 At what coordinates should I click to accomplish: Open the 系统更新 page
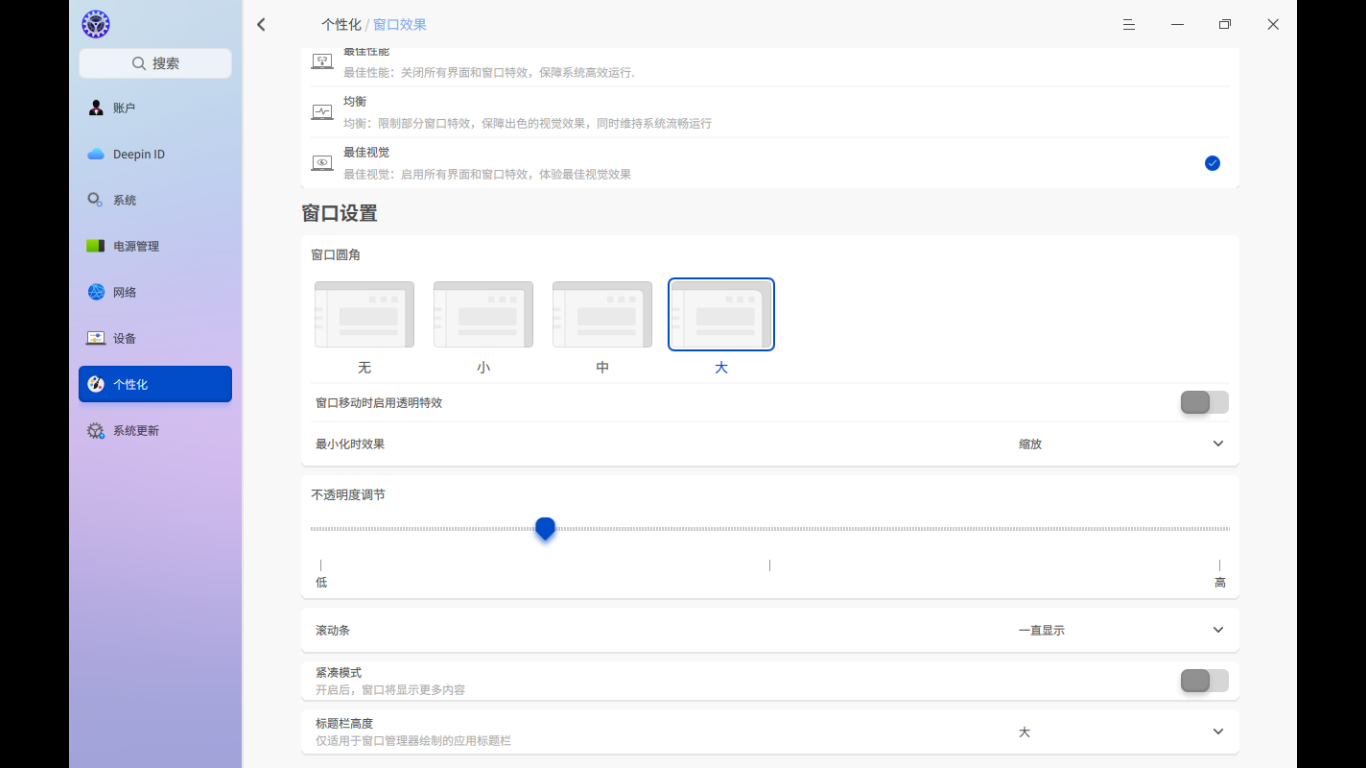tap(155, 430)
